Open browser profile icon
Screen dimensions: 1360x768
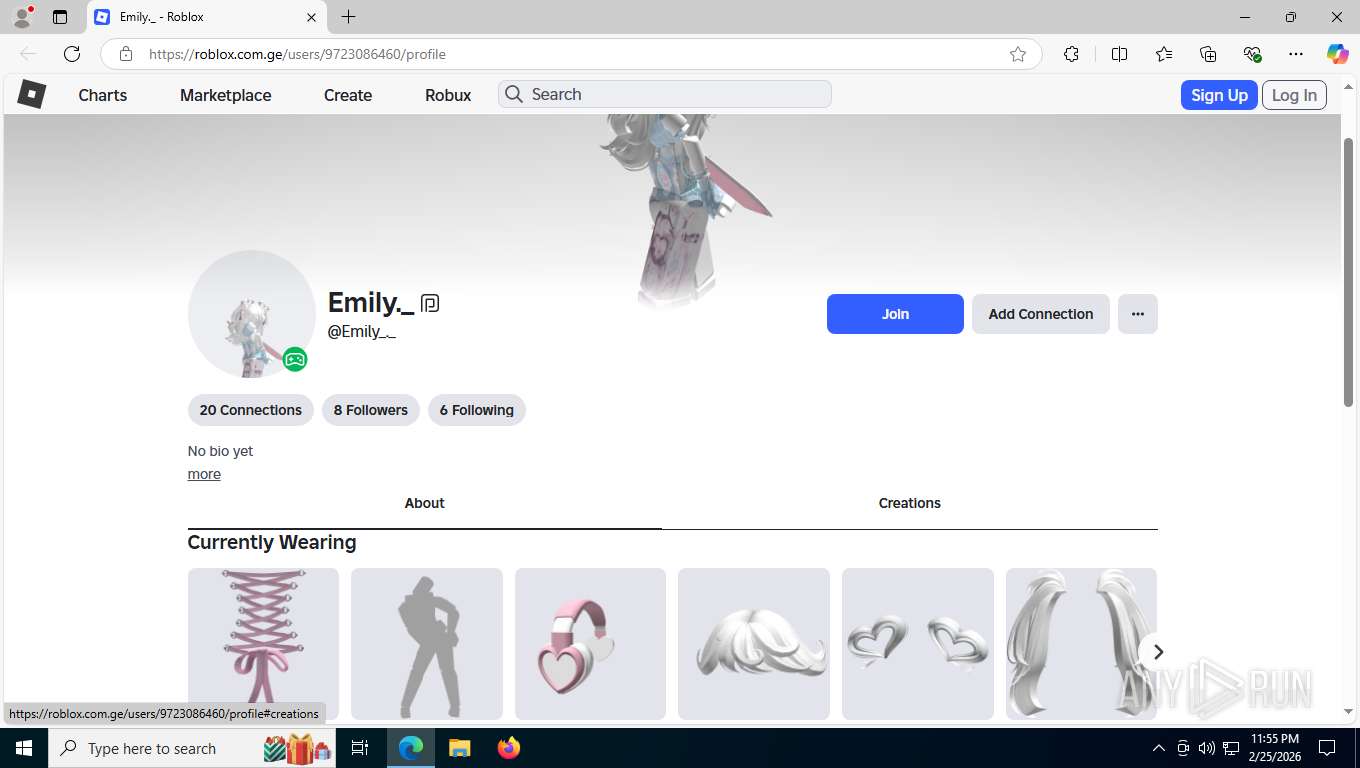click(21, 17)
